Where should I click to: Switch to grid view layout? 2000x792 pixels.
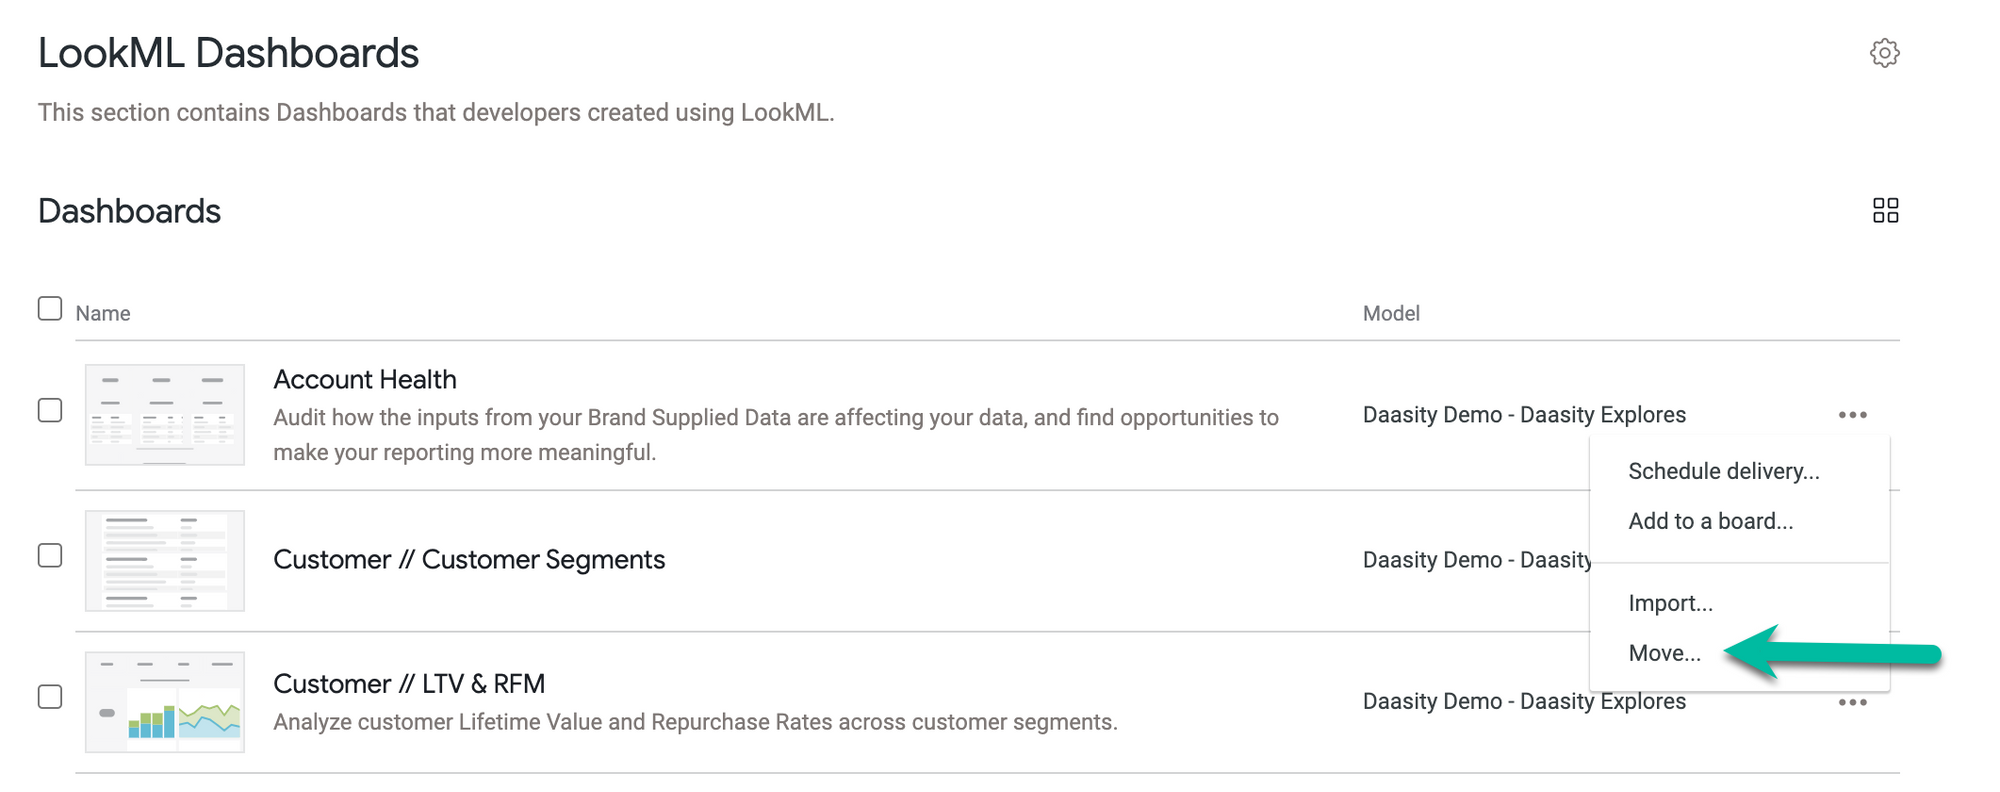[1885, 210]
